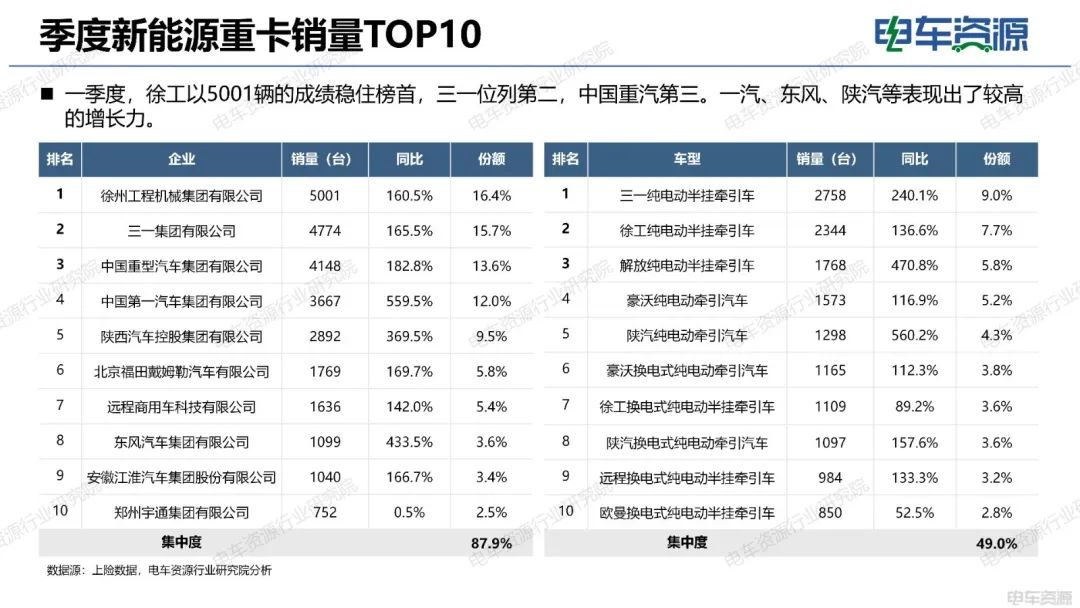1080x608 pixels.
Task: Select the 559.5% year-over-year value
Action: pos(409,301)
